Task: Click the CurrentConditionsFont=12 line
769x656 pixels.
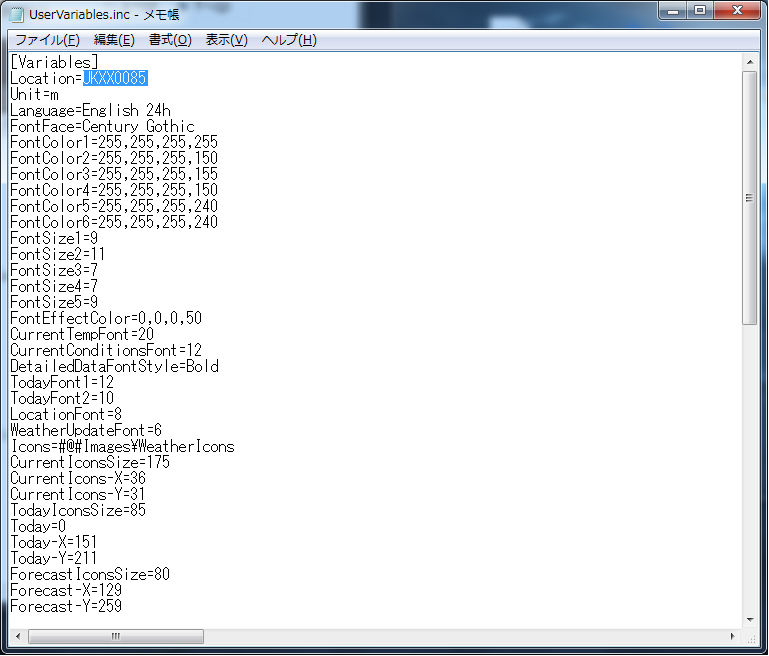Action: point(106,350)
